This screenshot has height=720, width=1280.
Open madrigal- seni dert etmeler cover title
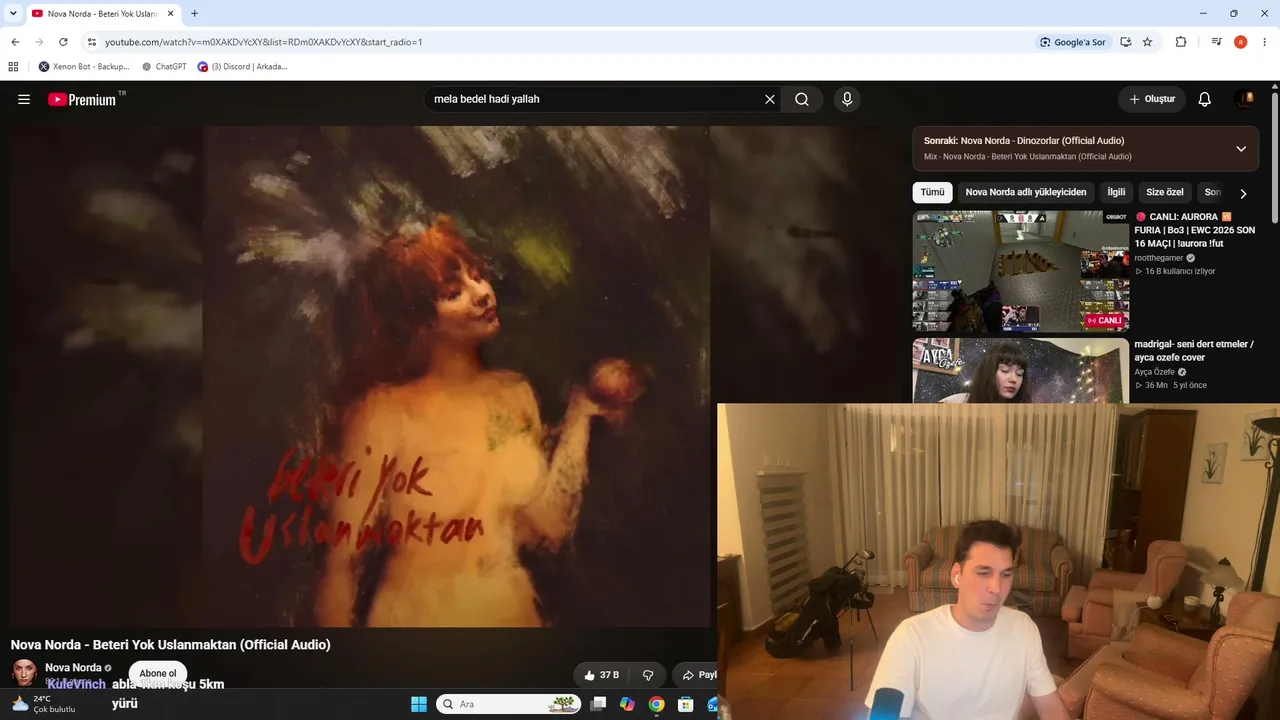point(1194,351)
